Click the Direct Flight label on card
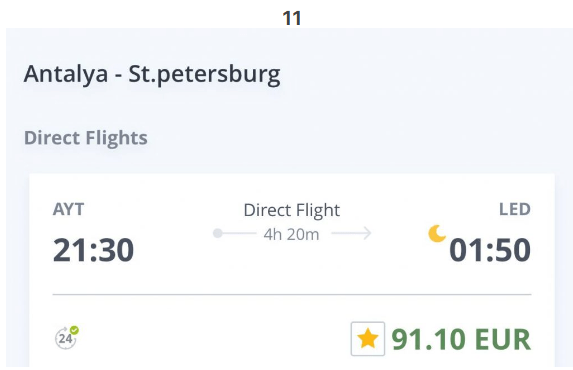Screen dimensions: 573x370 click(x=292, y=210)
